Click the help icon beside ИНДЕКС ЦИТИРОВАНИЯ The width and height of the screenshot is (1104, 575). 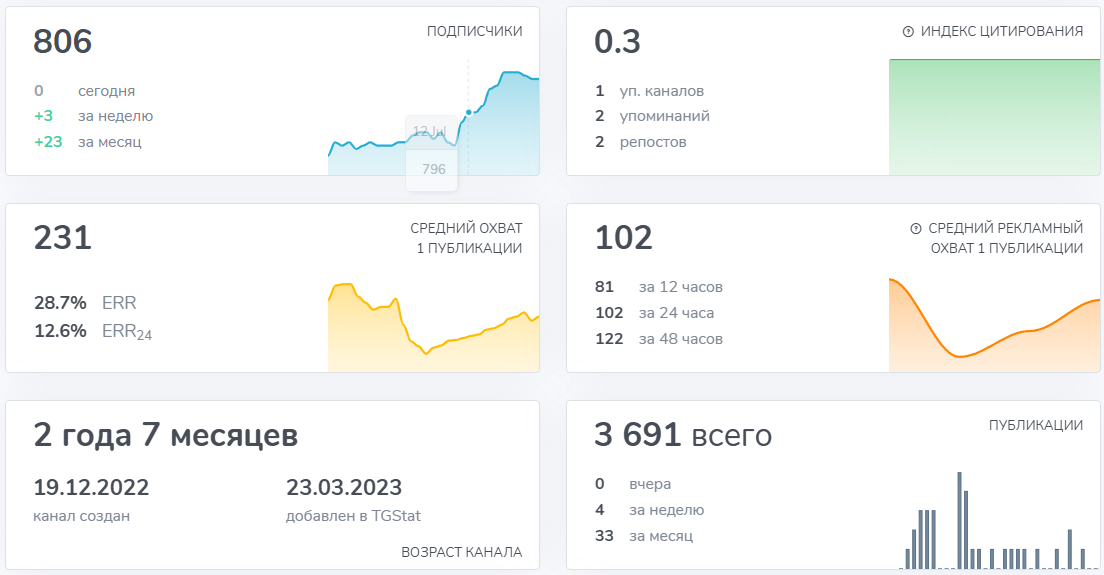pos(908,32)
